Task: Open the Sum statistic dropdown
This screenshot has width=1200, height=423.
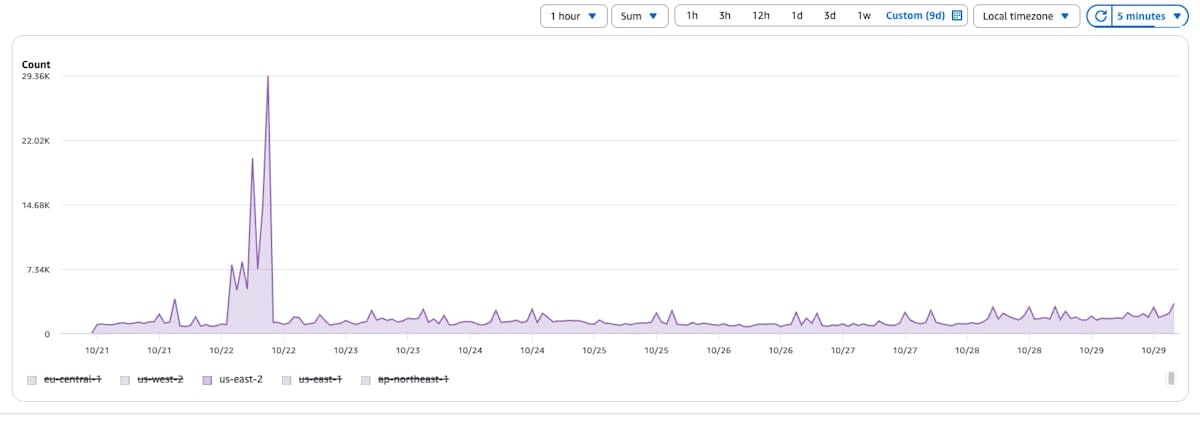Action: 639,16
